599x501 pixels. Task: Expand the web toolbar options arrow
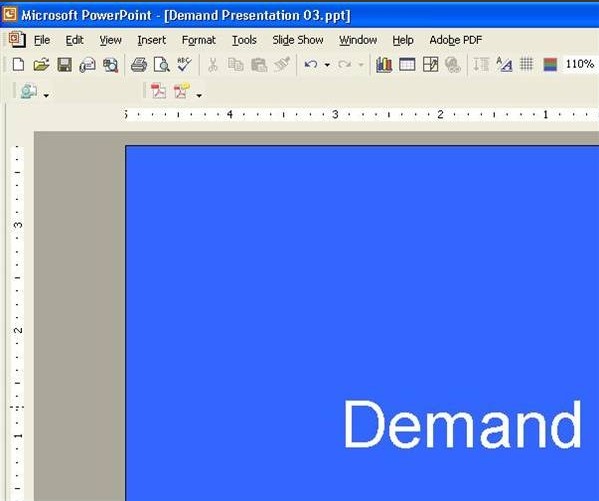point(46,95)
